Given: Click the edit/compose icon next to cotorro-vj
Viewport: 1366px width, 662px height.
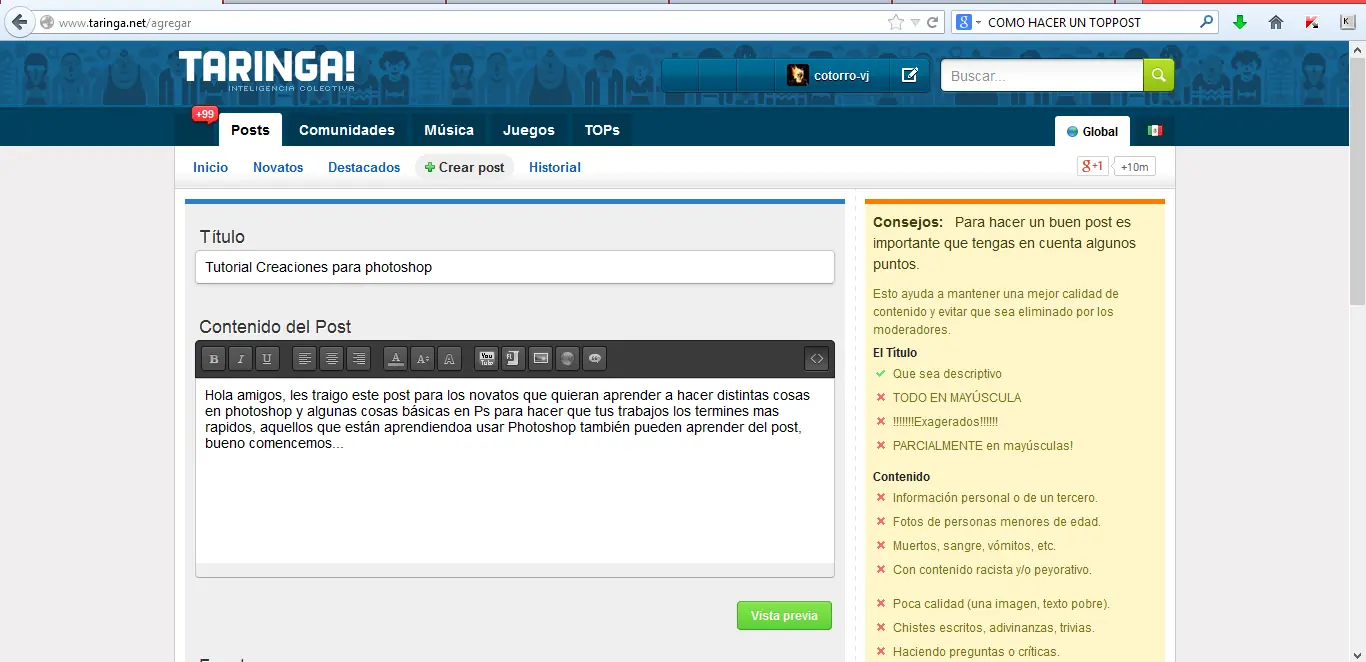Looking at the screenshot, I should pyautogui.click(x=909, y=75).
